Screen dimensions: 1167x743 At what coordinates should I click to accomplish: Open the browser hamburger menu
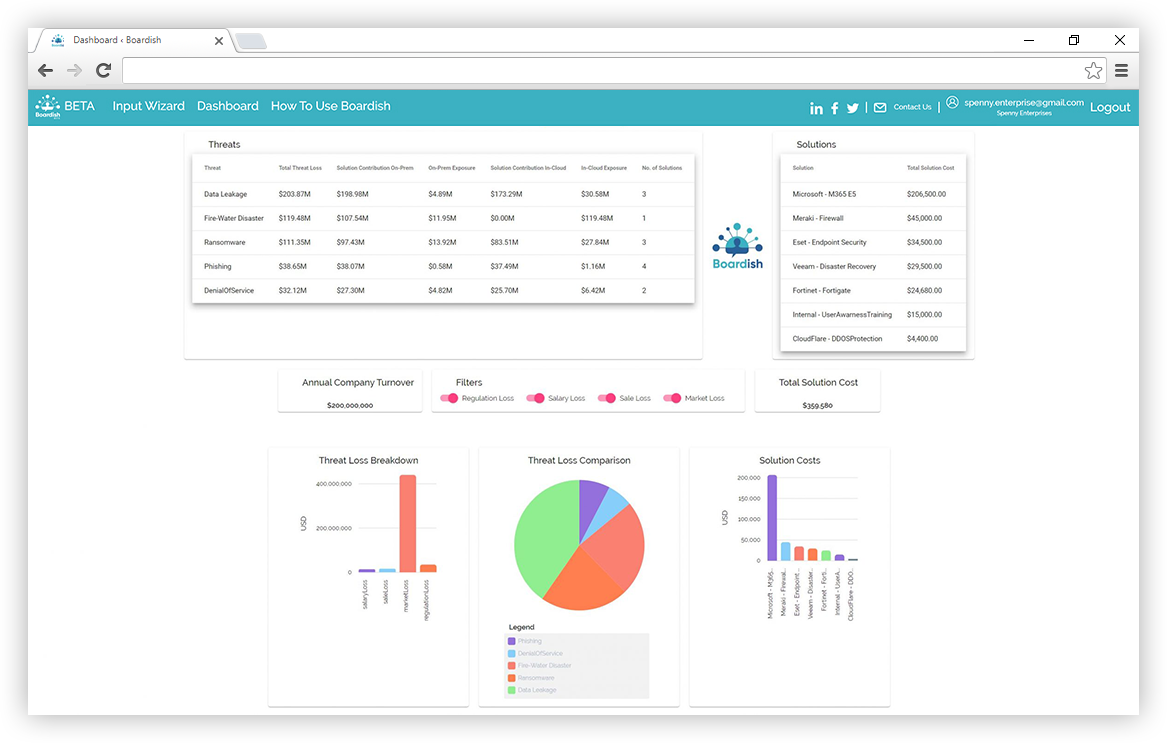point(1122,71)
